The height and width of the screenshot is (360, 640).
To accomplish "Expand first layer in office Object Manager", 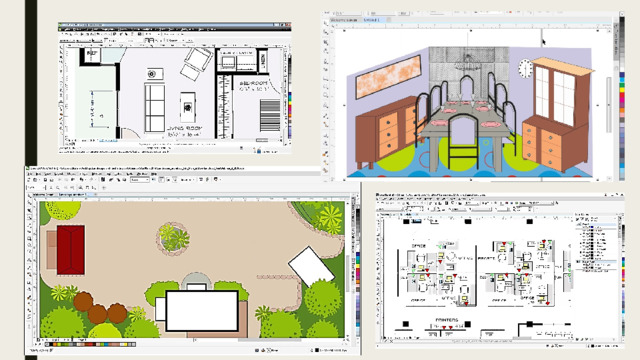I will pos(580,234).
